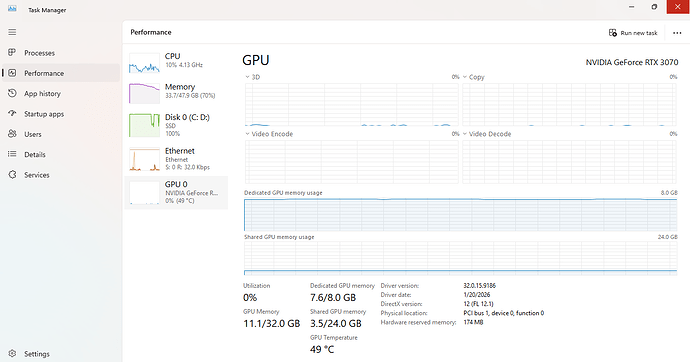Screen dimensions: 690x362
Task: Click the Disk 0 (C: D:) label
Action: click(187, 117)
